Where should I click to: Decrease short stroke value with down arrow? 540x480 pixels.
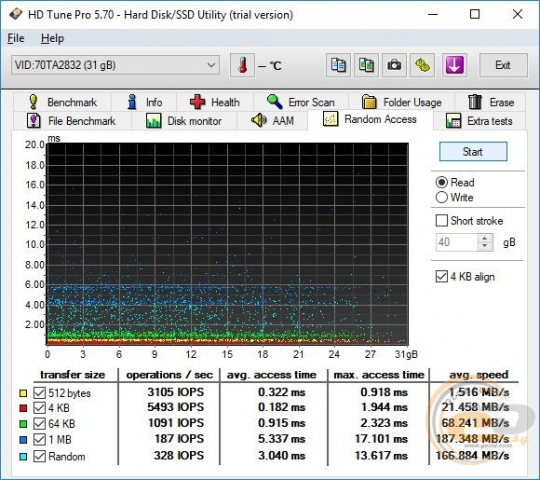(x=485, y=246)
